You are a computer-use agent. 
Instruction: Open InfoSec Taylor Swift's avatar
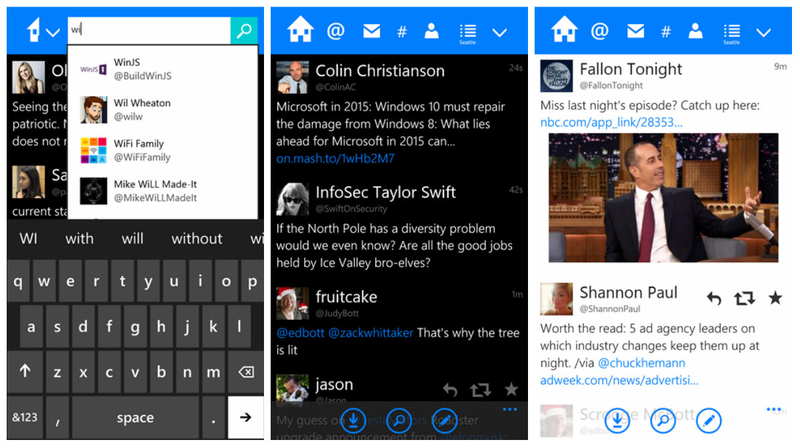292,199
